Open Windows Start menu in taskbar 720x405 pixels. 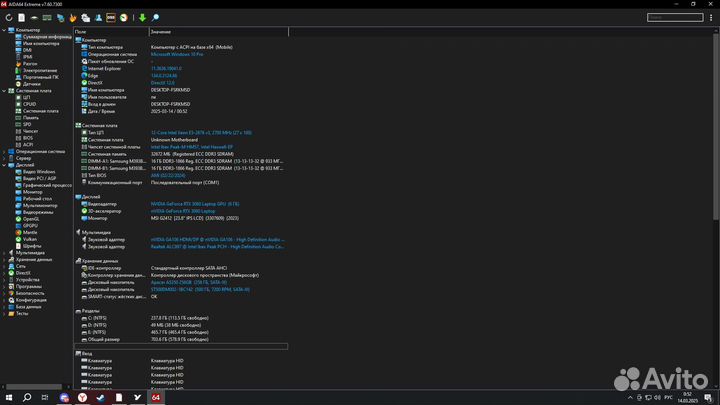pos(9,398)
